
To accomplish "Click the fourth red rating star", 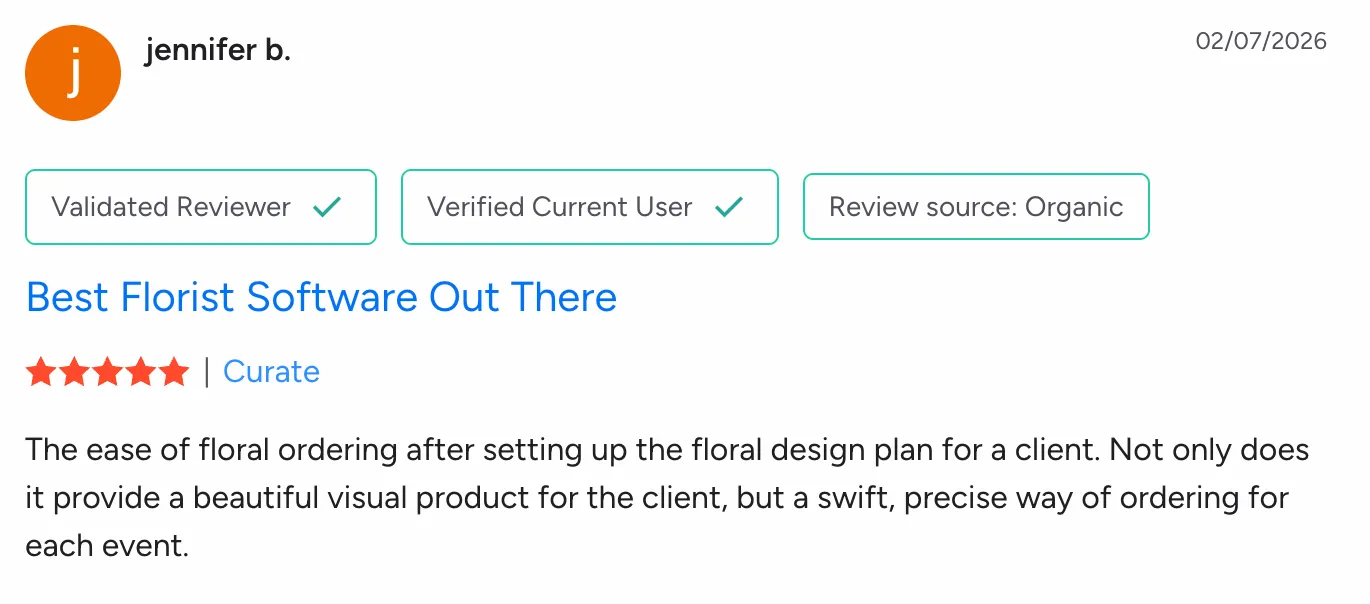I will (x=140, y=371).
